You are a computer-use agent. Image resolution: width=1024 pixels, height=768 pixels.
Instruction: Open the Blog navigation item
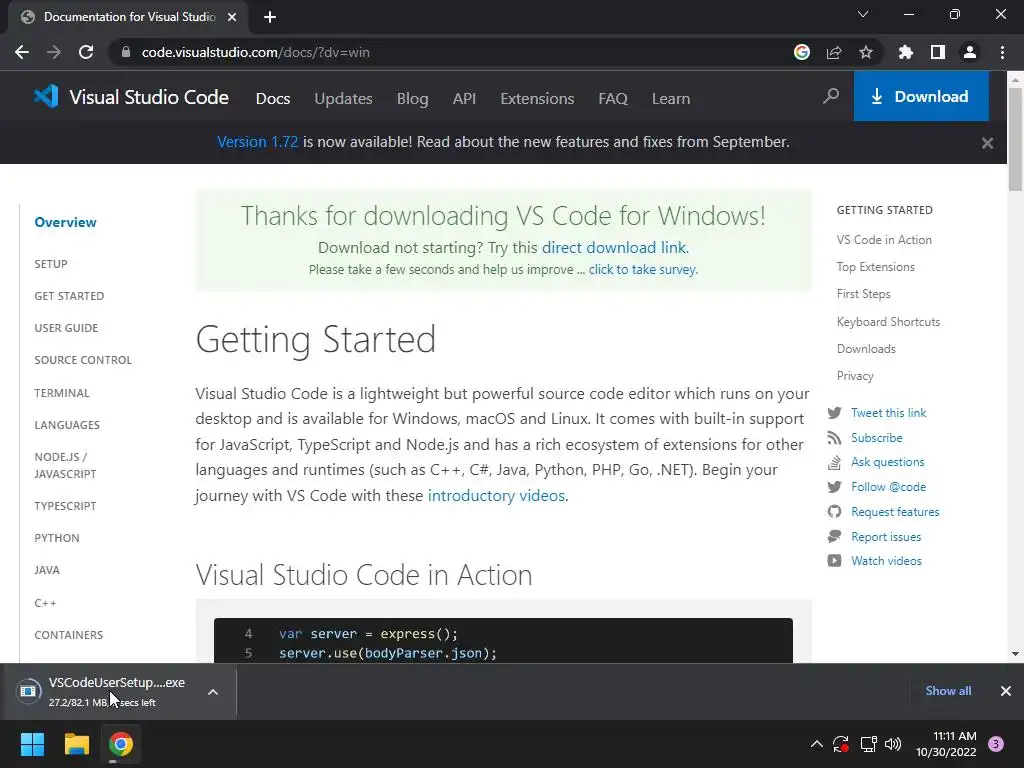413,99
